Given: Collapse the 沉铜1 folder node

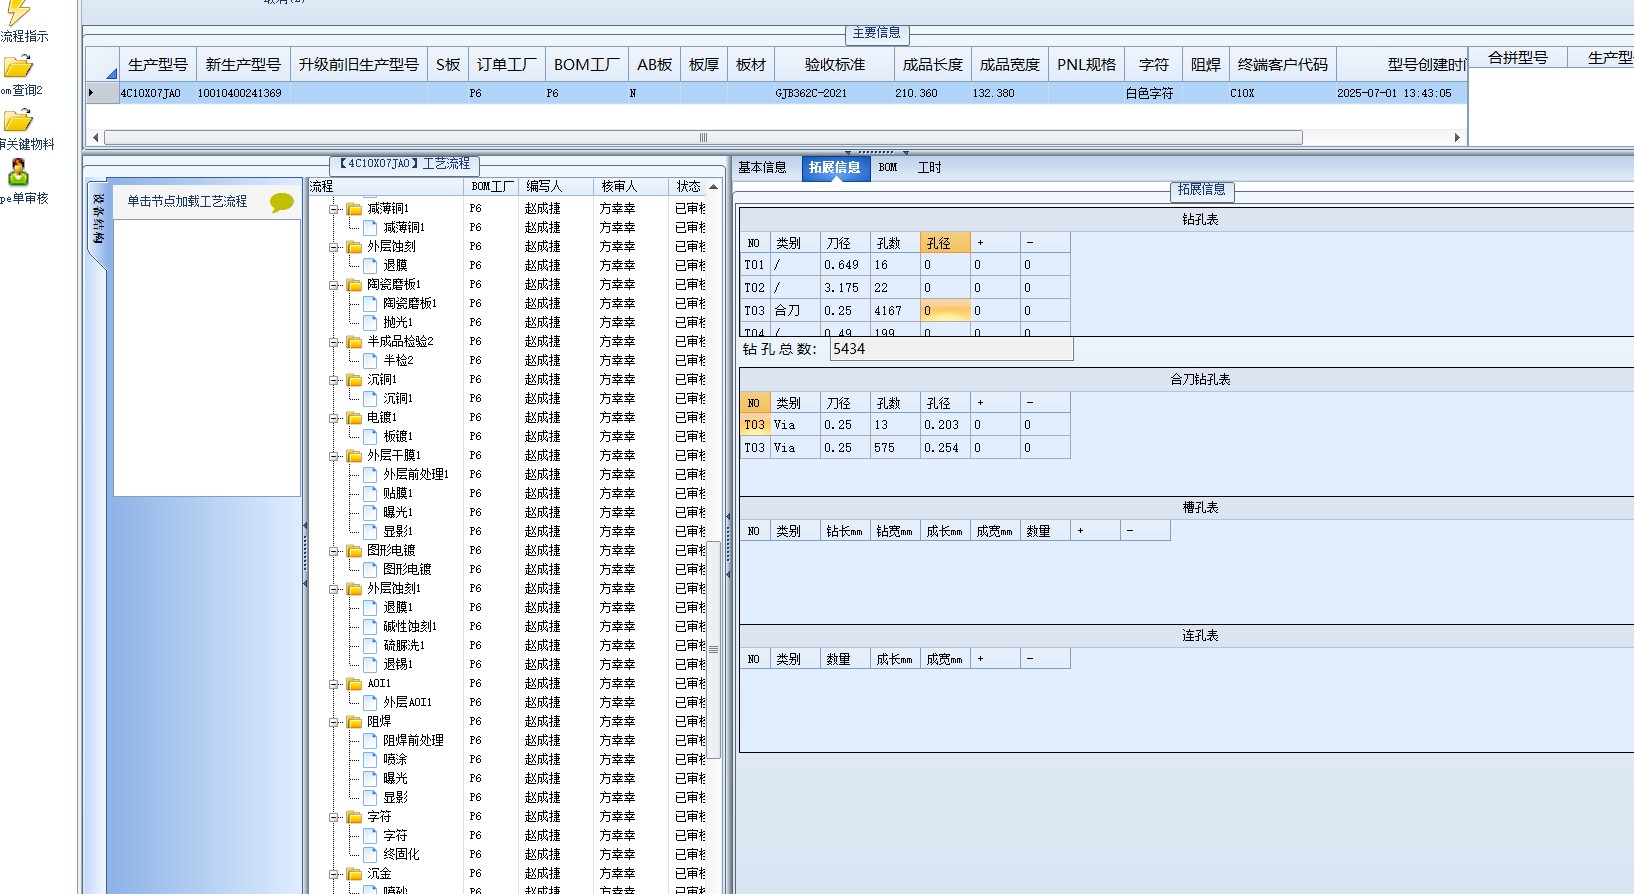Looking at the screenshot, I should (334, 379).
